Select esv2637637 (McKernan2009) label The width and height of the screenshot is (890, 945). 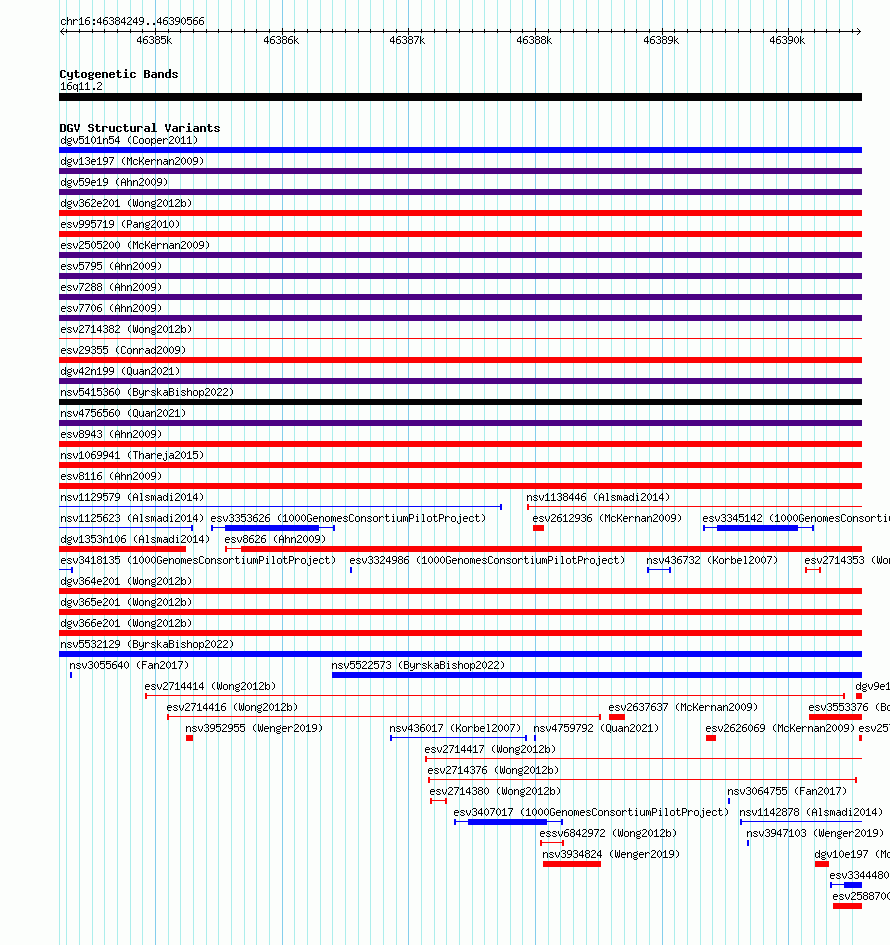pyautogui.click(x=683, y=708)
